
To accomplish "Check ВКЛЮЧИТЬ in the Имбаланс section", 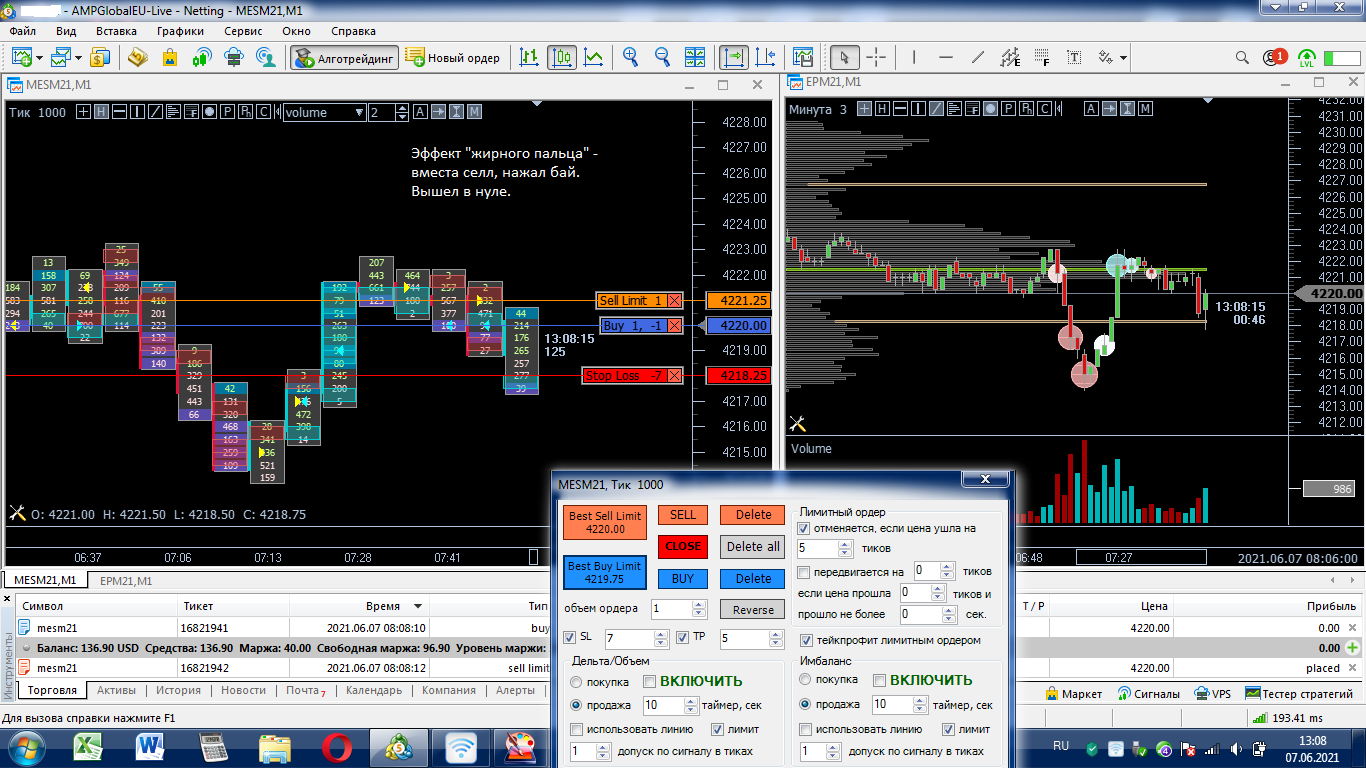I will tap(879, 682).
